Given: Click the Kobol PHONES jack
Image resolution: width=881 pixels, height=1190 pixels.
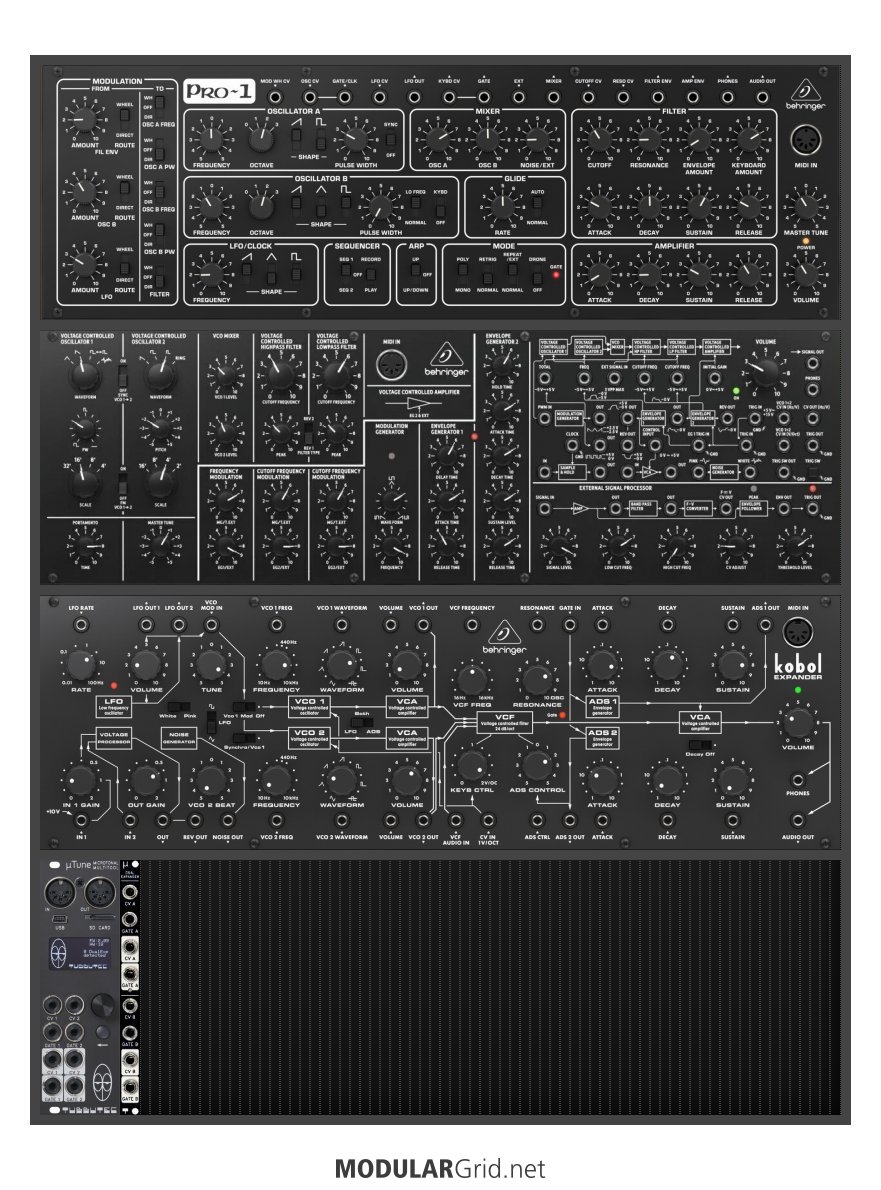Looking at the screenshot, I should click(x=798, y=779).
